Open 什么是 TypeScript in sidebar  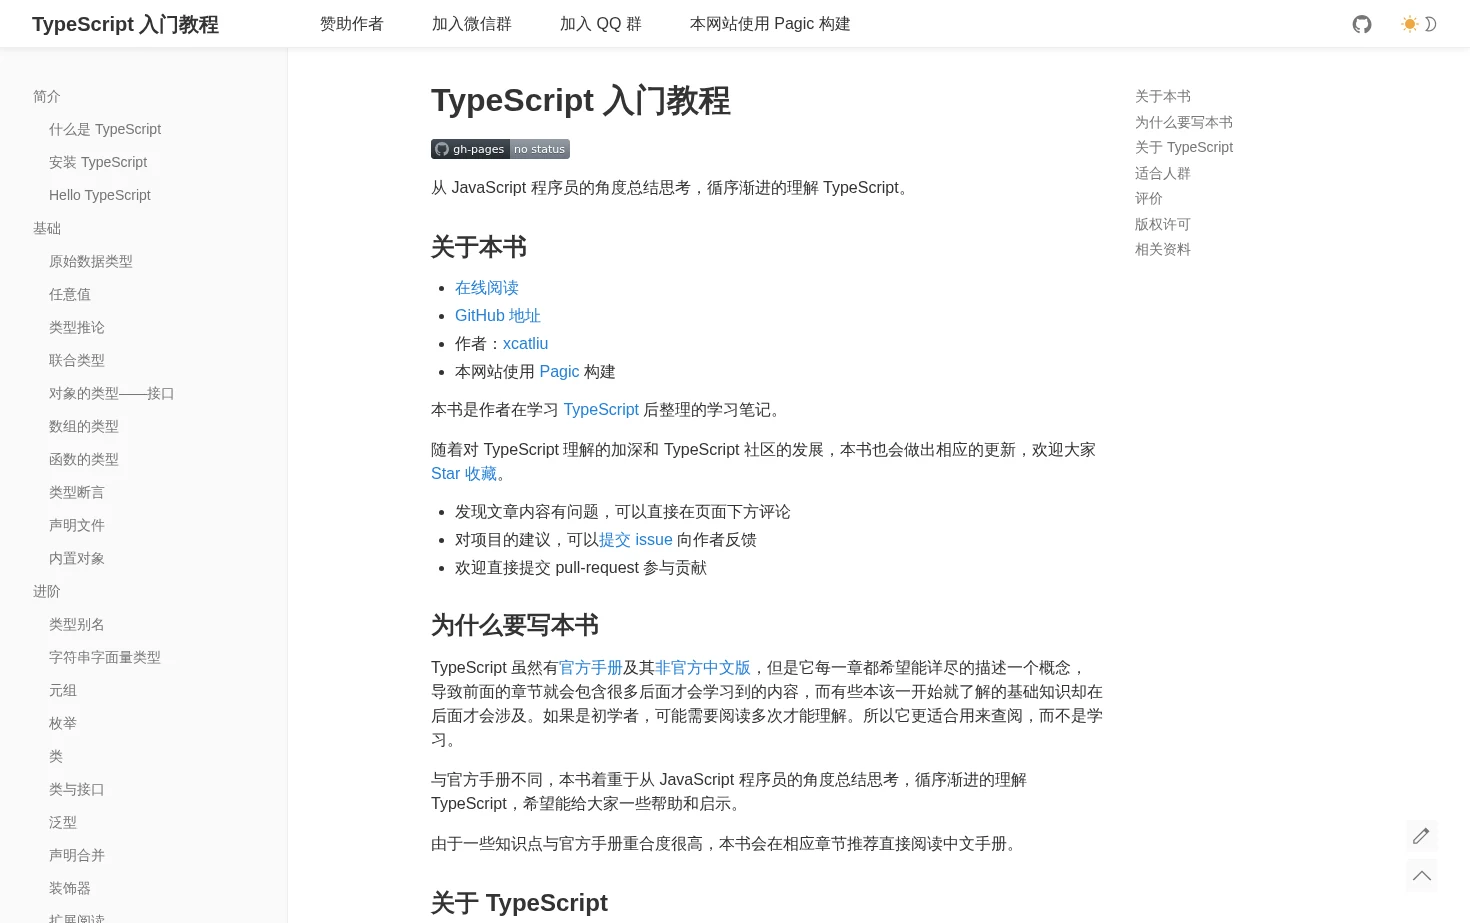(105, 129)
